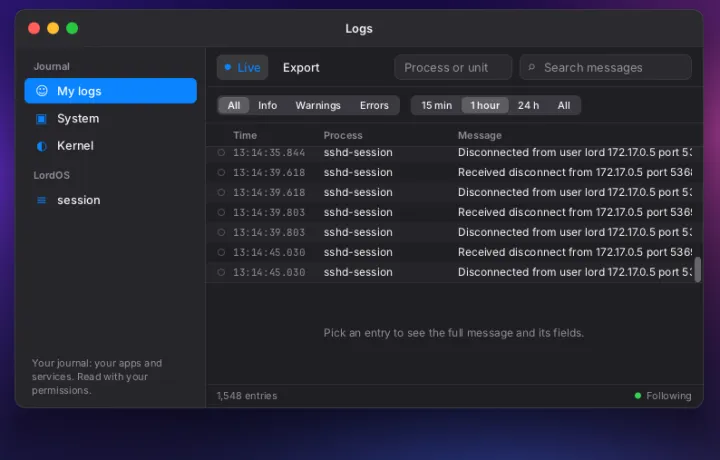Select timestamp 13:14:35.844
Screen dimensions: 720x460
269,152
